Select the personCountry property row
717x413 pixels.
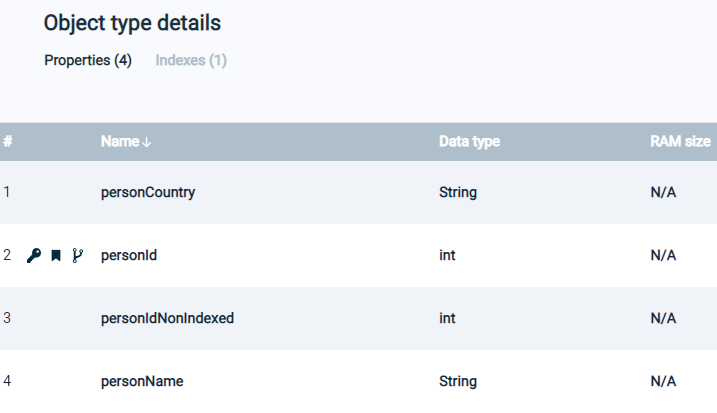point(358,192)
